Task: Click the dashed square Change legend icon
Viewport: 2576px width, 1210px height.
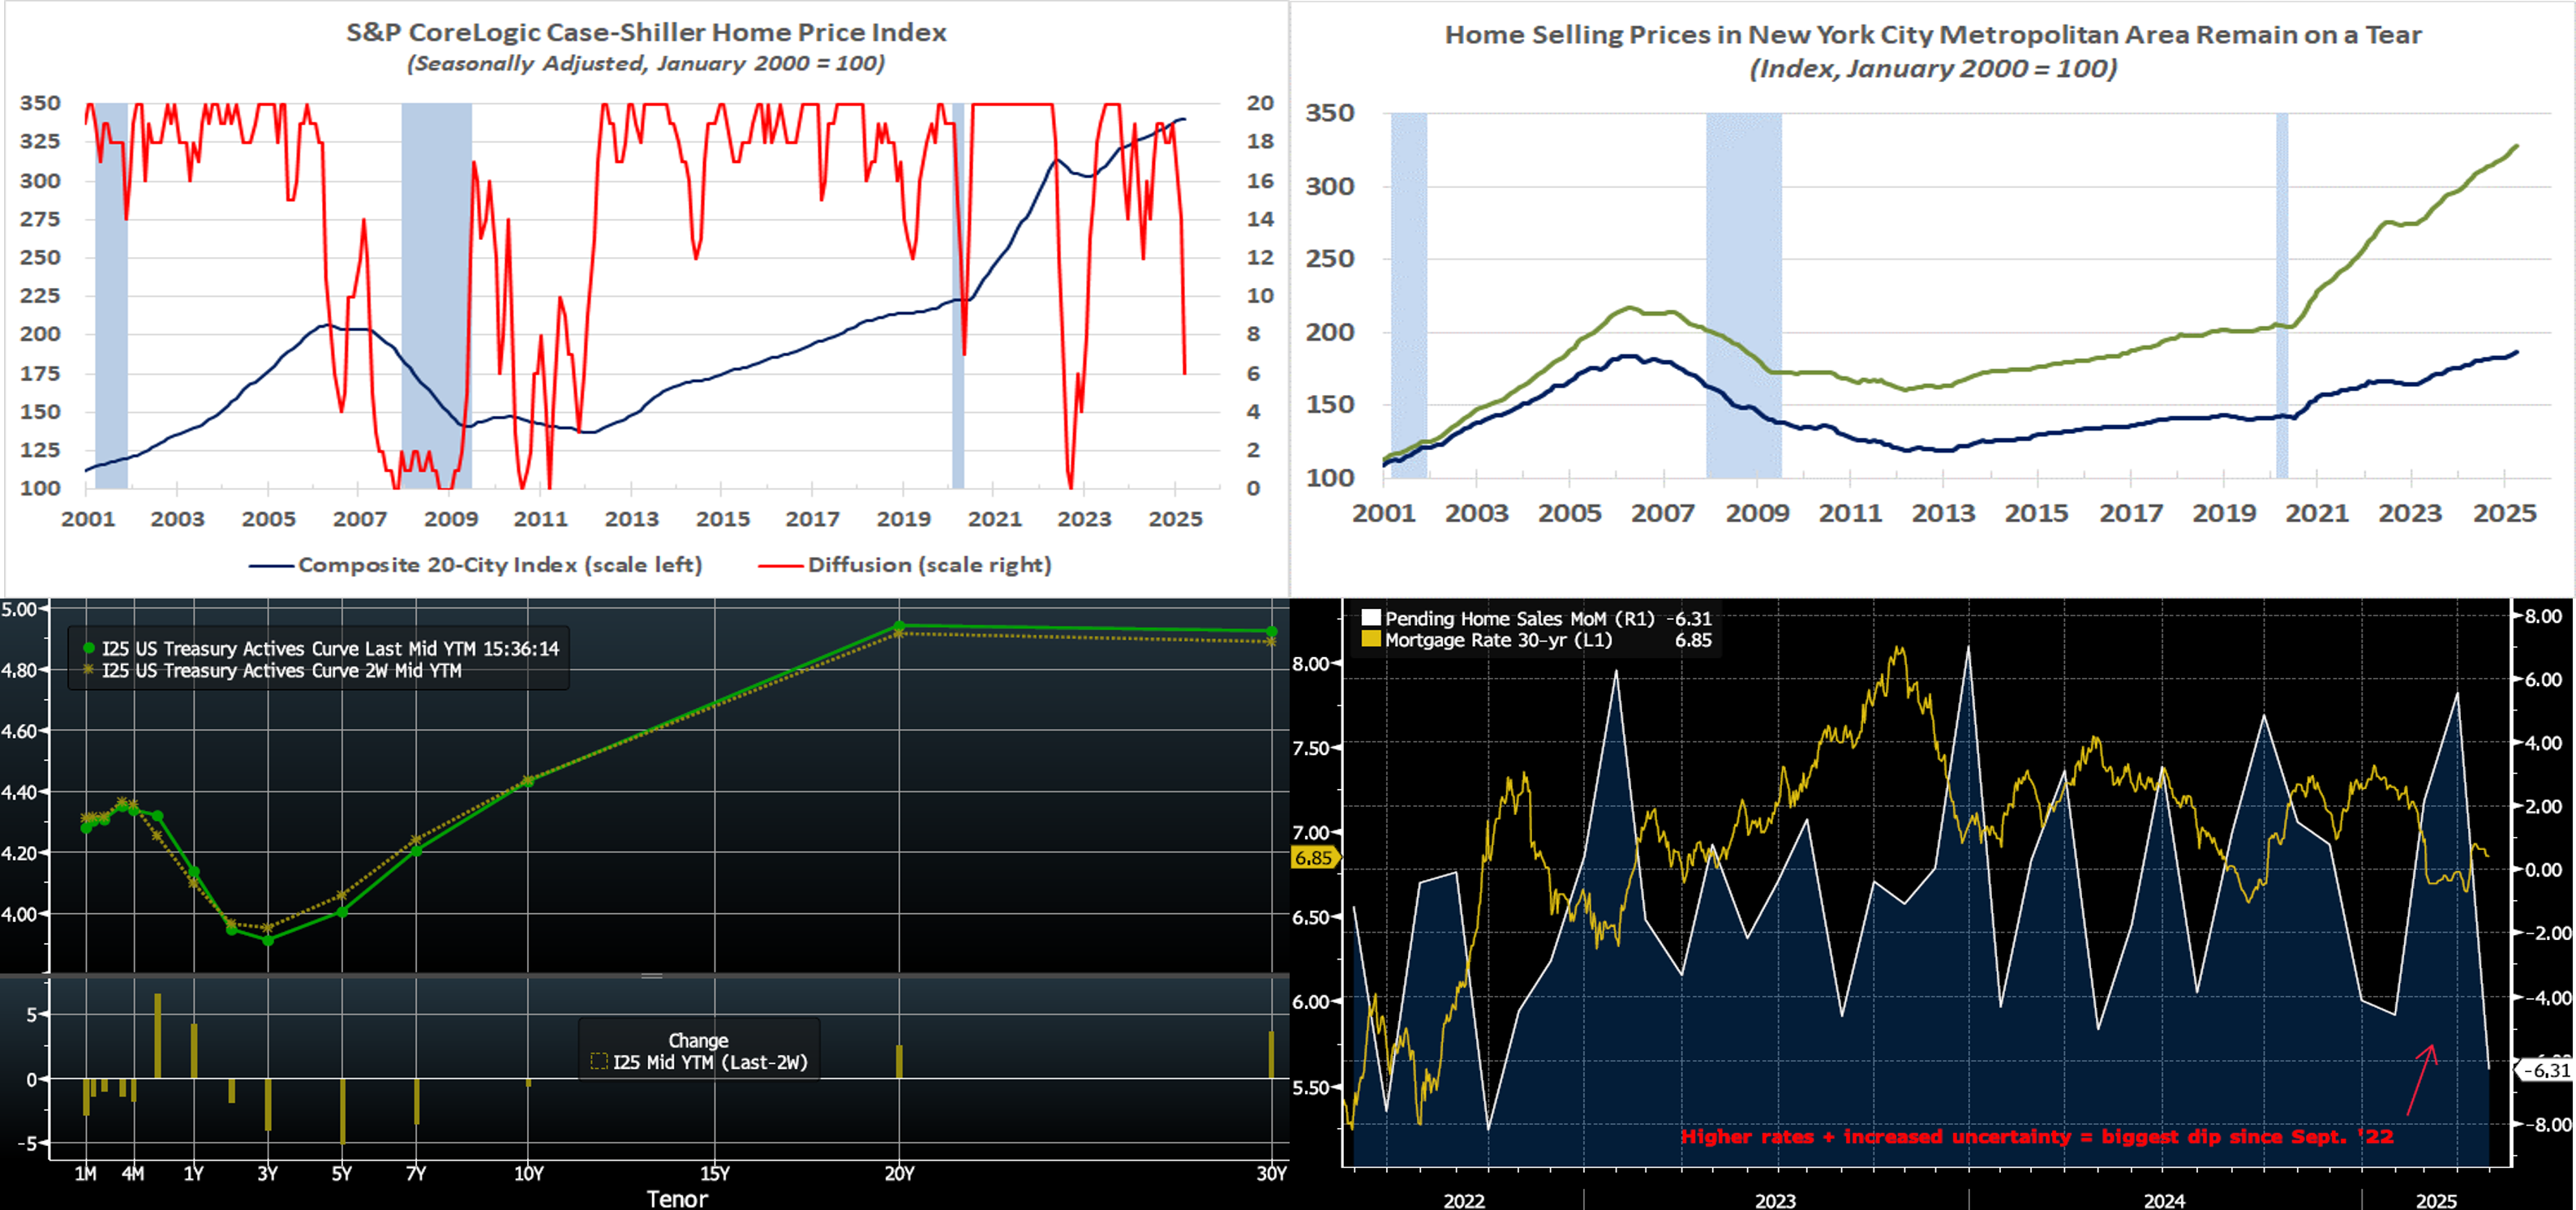Action: click(599, 1062)
